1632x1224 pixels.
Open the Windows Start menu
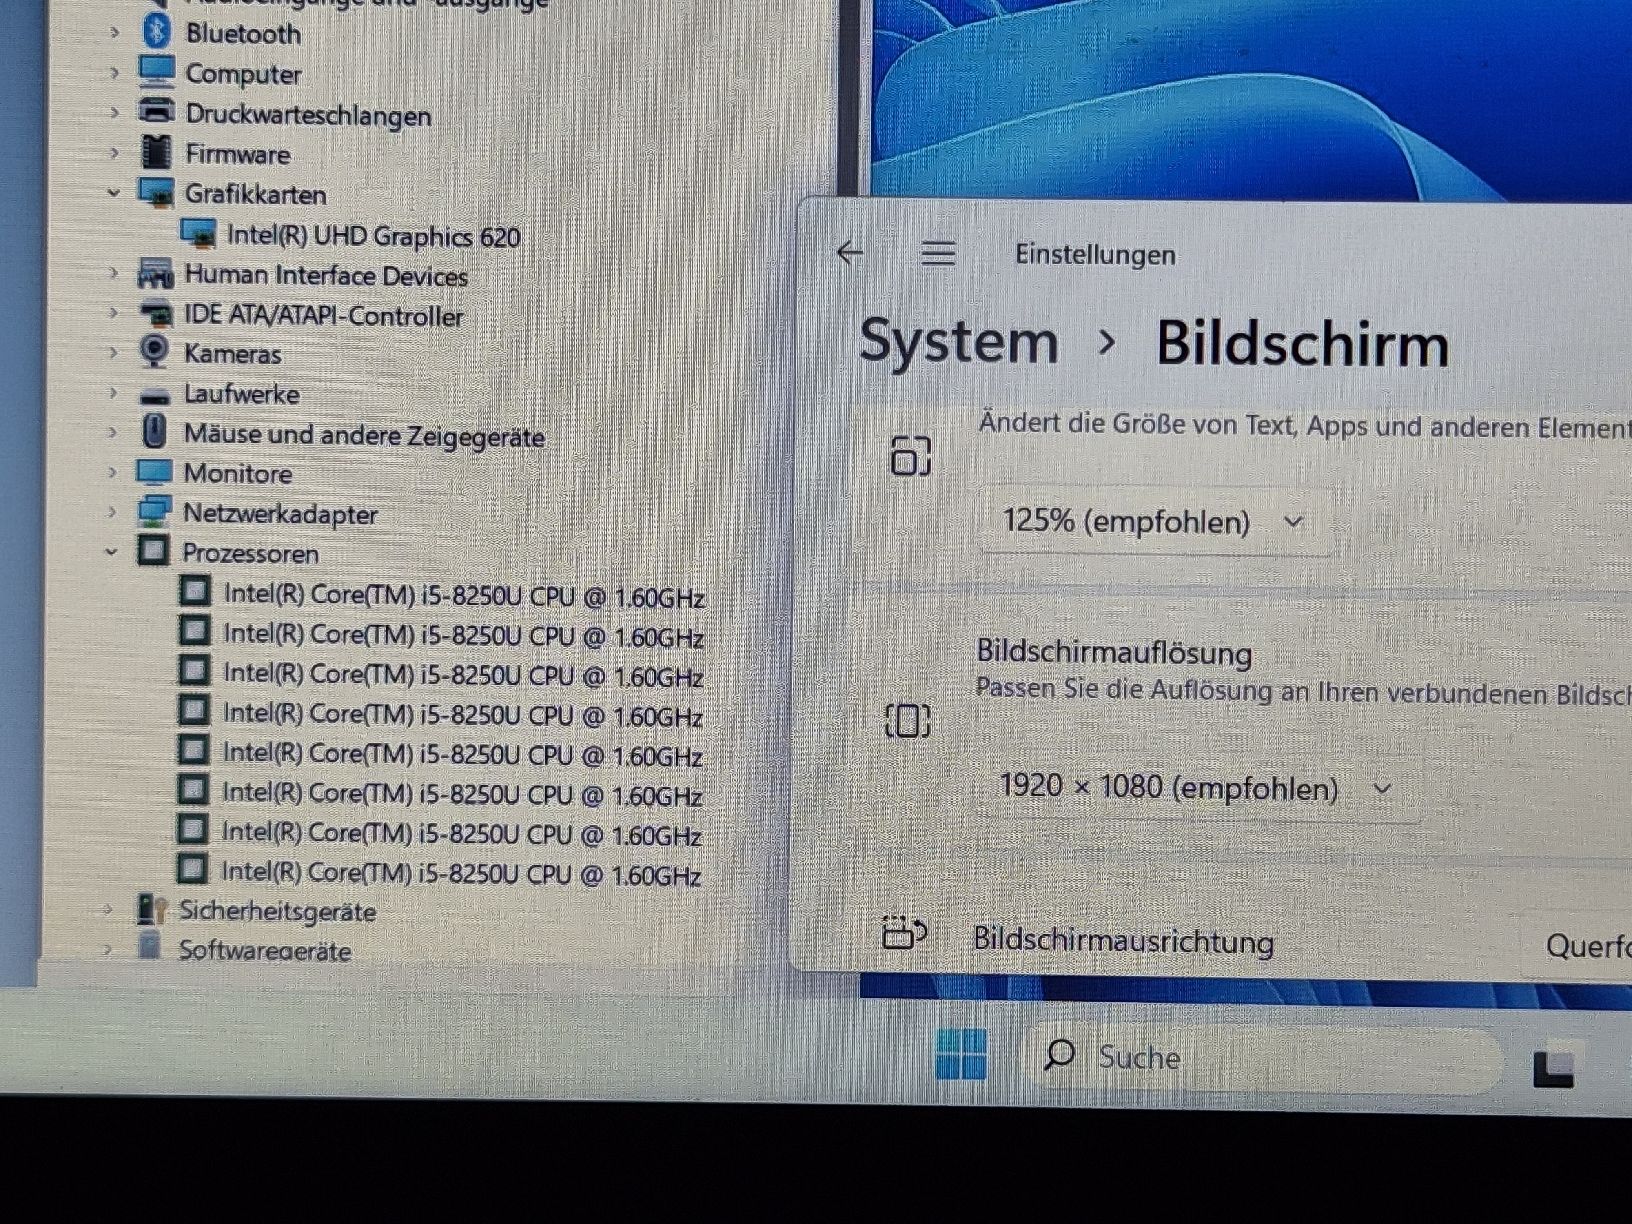[x=961, y=1054]
